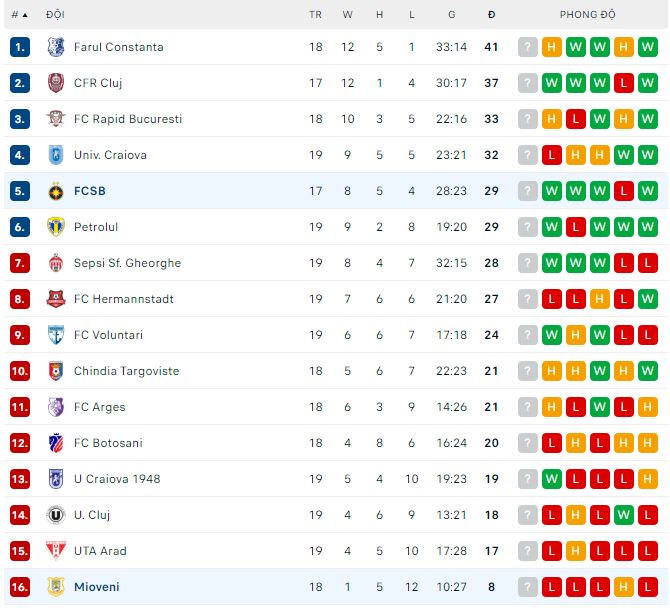This screenshot has height=608, width=670.
Task: Click the Sepsi Sf. Gheorghe logo
Action: pos(56,263)
